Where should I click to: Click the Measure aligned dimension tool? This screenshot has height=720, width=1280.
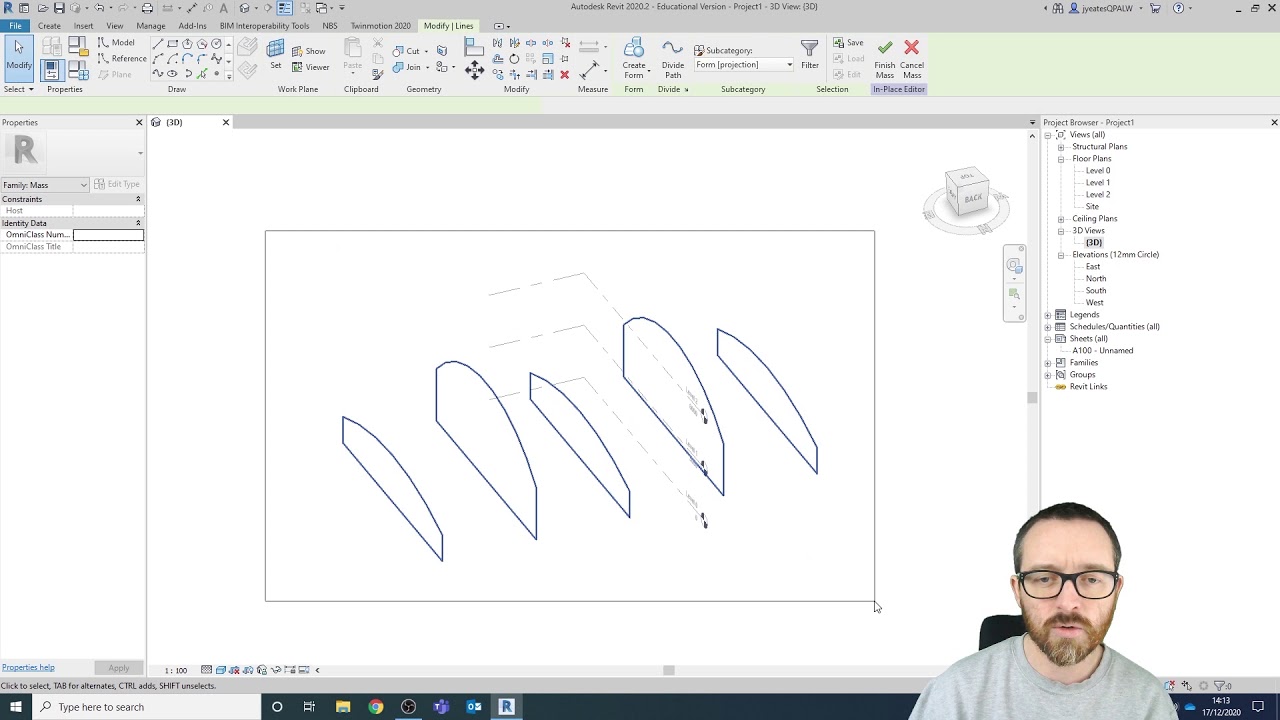590,69
